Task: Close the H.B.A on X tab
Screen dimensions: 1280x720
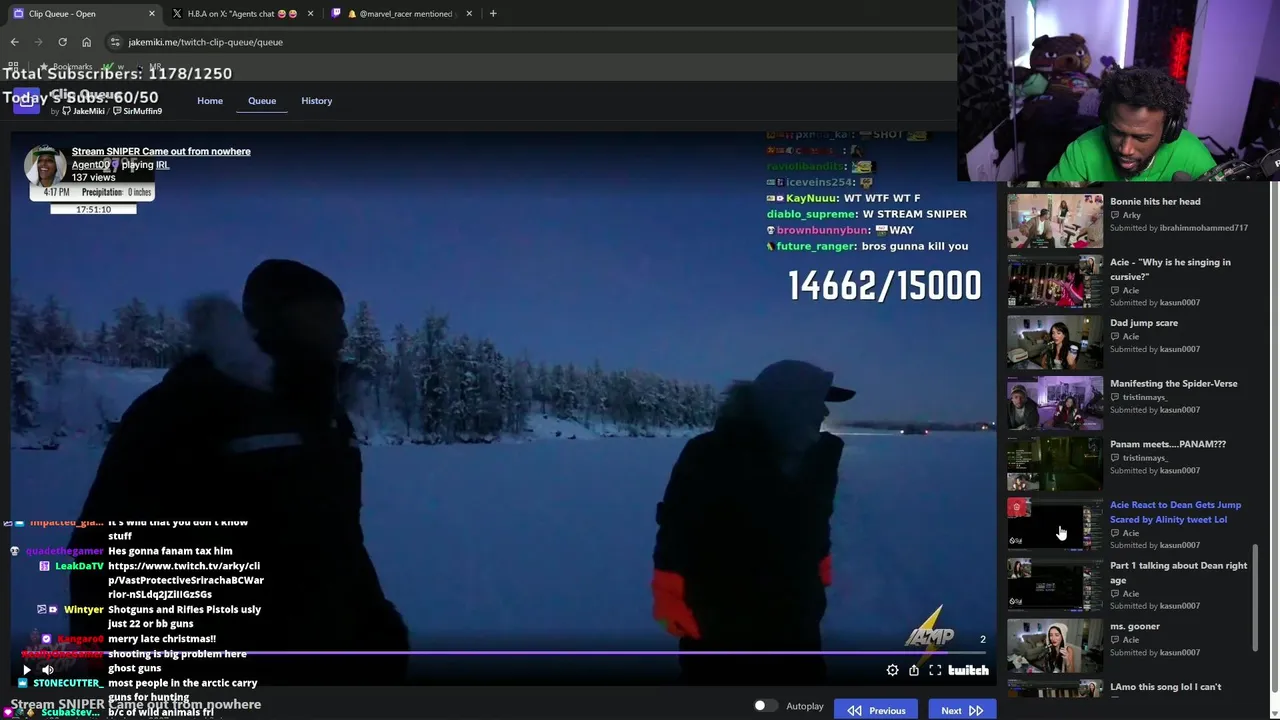Action: coord(310,14)
